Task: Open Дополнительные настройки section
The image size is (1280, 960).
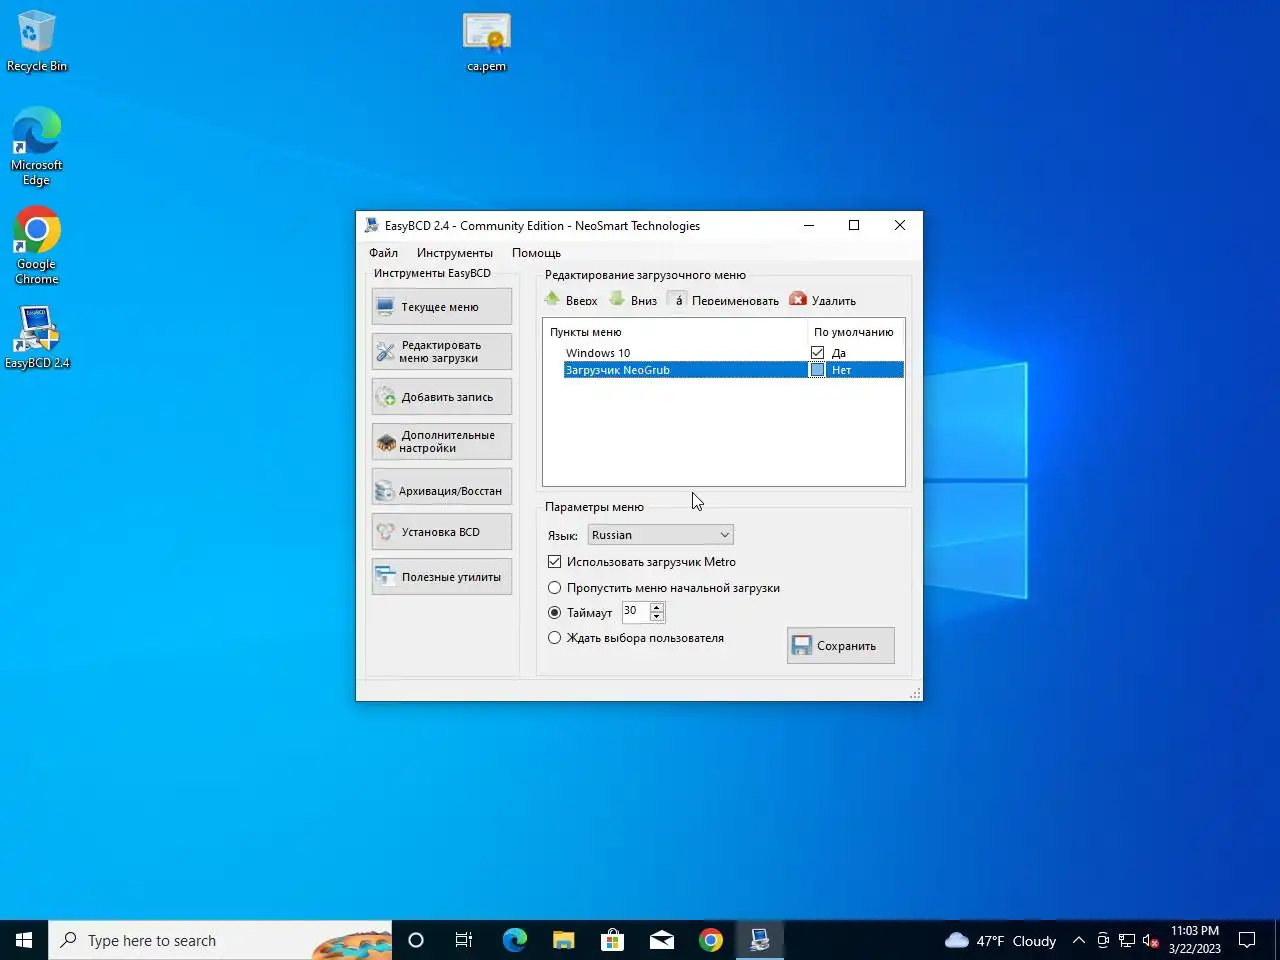Action: pos(441,442)
